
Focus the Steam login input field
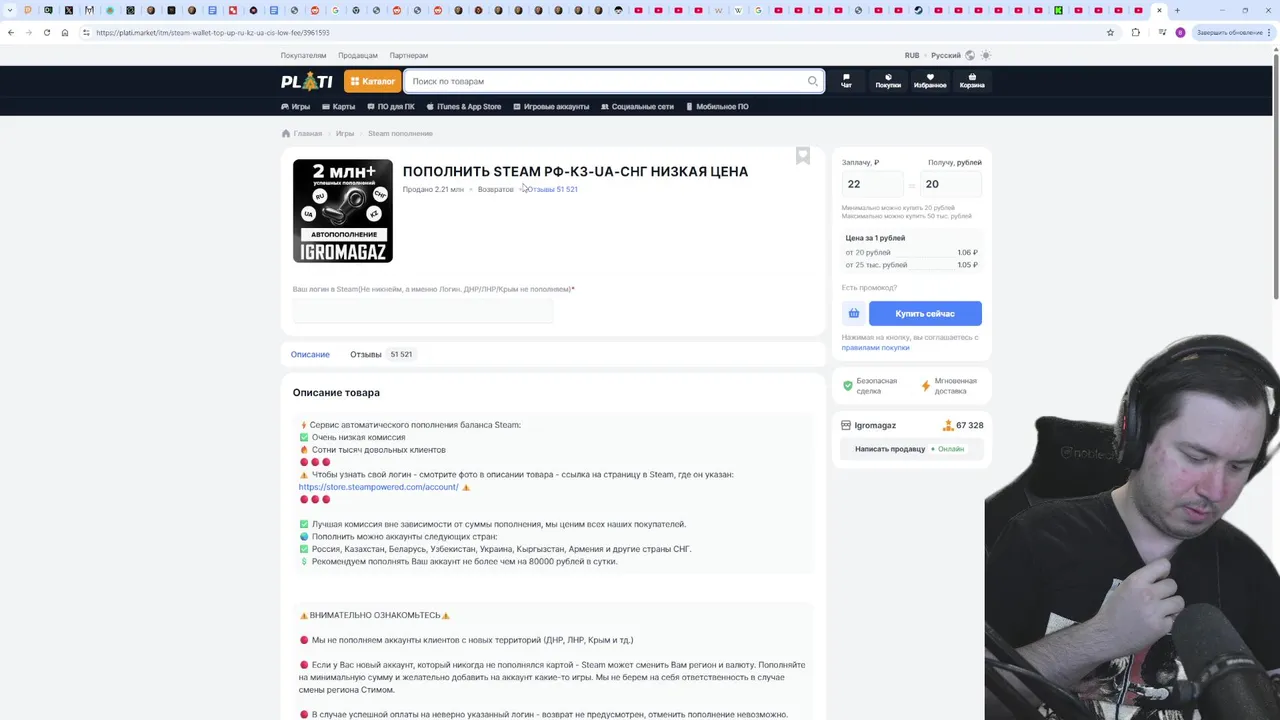click(423, 311)
